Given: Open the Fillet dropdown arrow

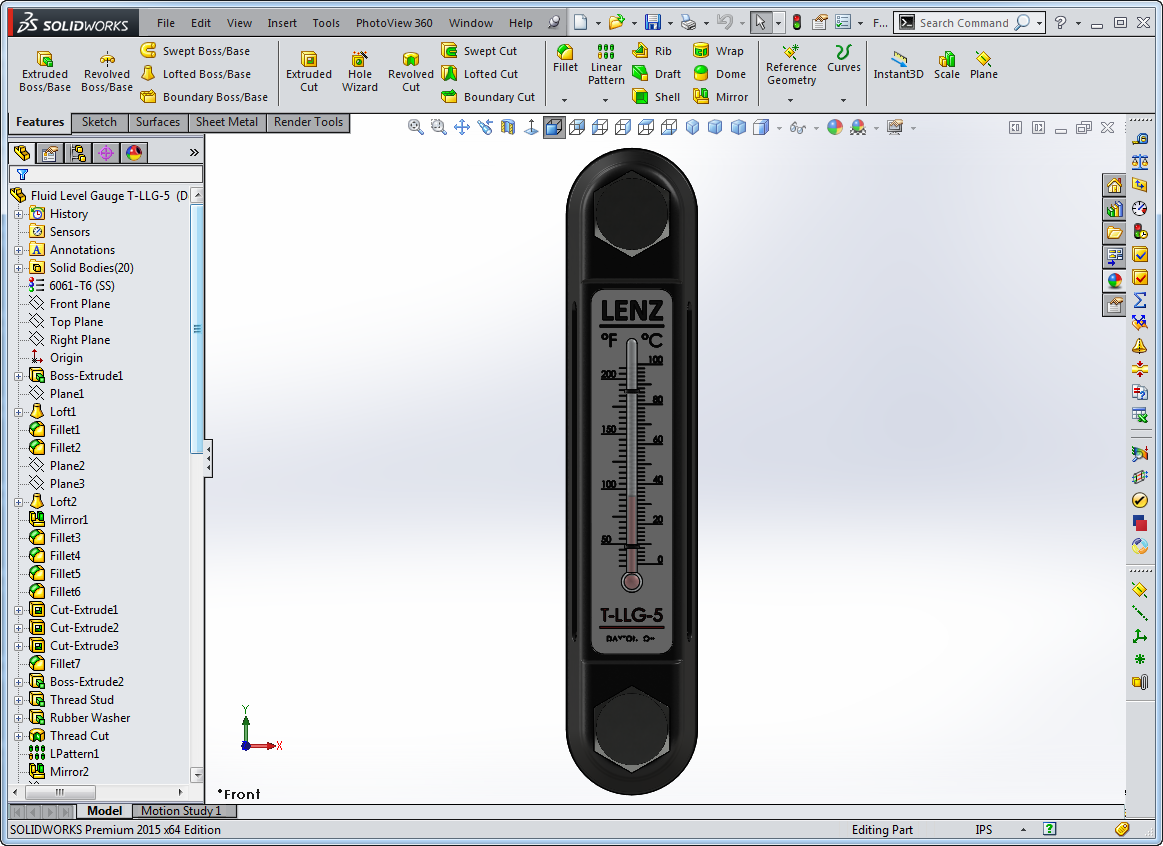Looking at the screenshot, I should point(564,100).
